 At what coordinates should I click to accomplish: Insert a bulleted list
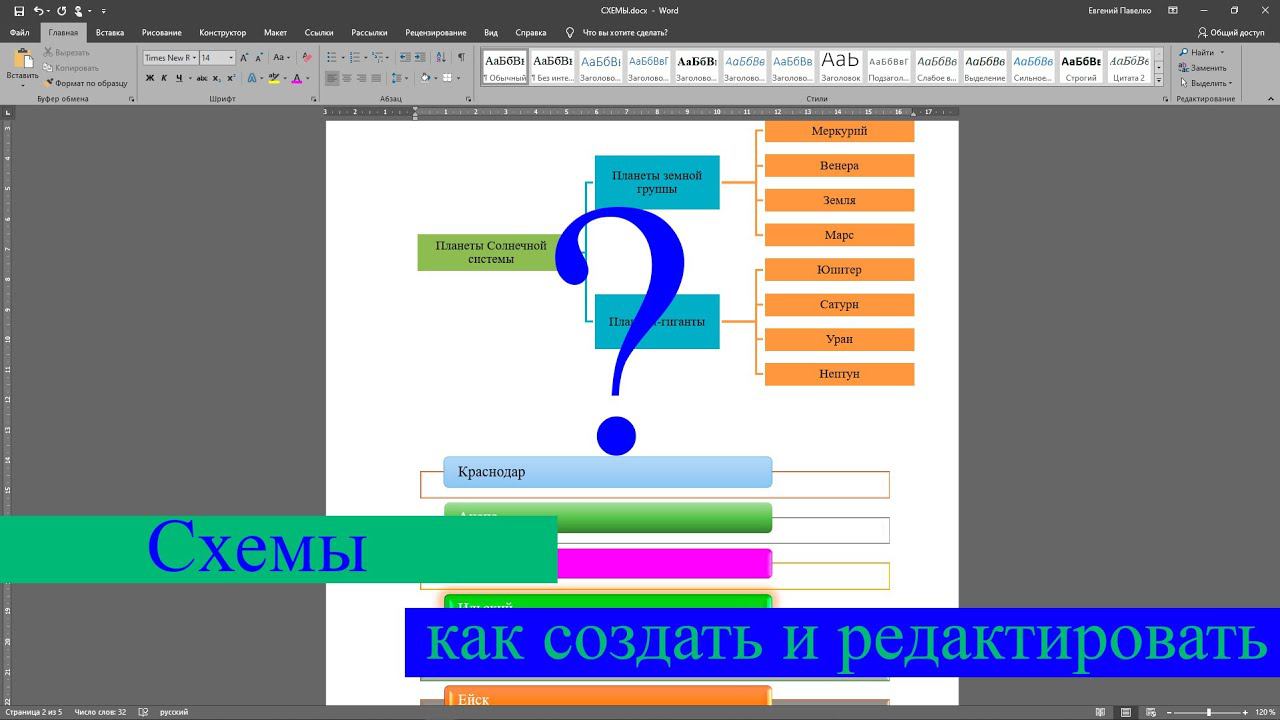[332, 58]
